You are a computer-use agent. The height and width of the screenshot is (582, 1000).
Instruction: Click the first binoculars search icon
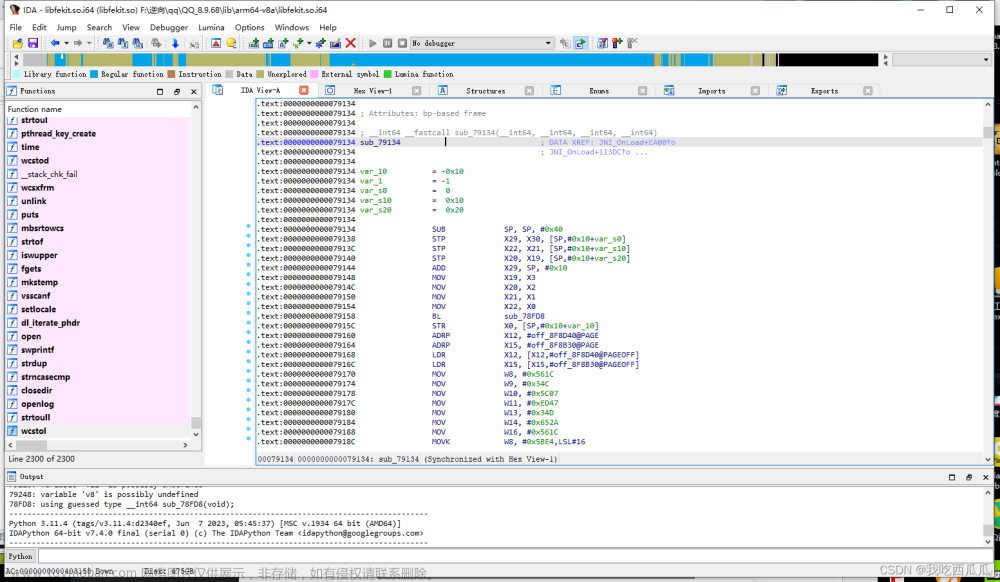point(108,43)
